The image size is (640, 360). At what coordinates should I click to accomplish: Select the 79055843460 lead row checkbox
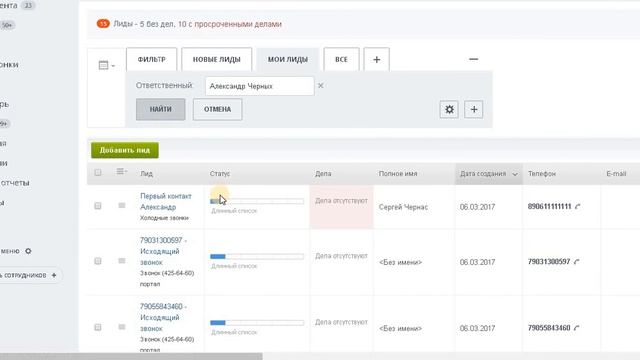98,327
